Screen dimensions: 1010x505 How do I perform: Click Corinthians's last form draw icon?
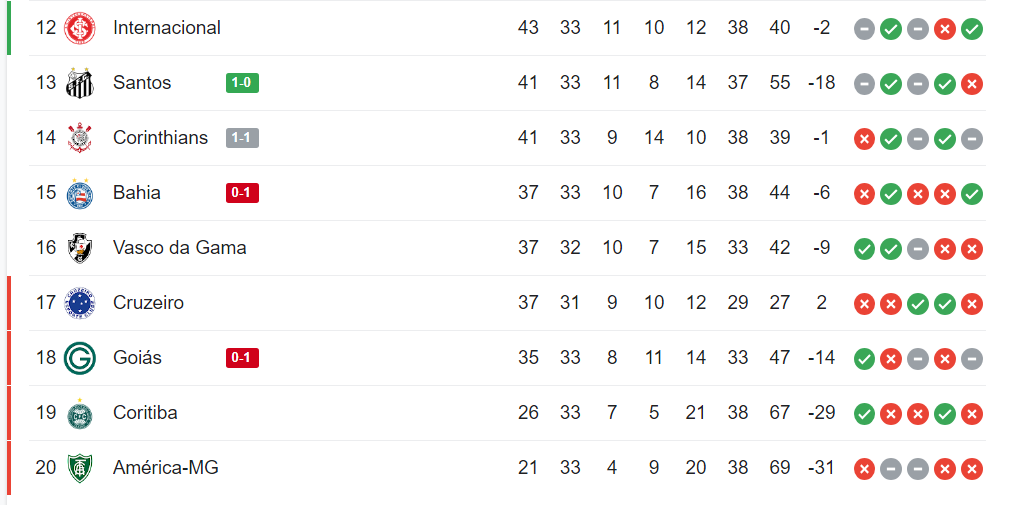click(971, 139)
